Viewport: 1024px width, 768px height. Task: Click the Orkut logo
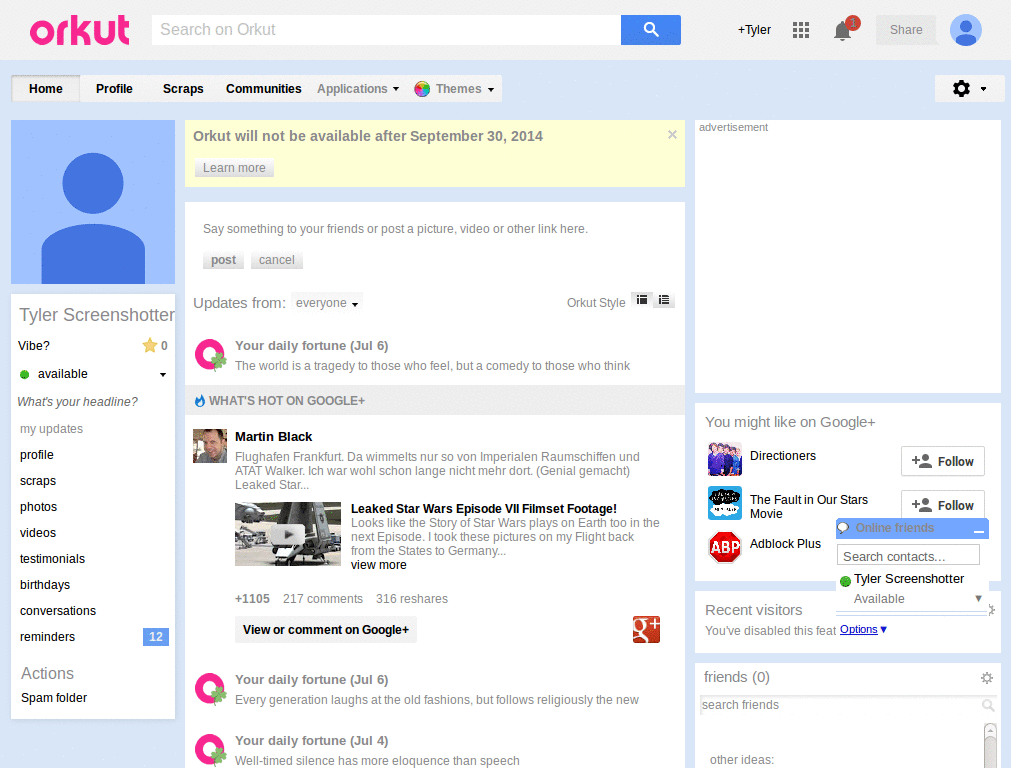point(80,30)
